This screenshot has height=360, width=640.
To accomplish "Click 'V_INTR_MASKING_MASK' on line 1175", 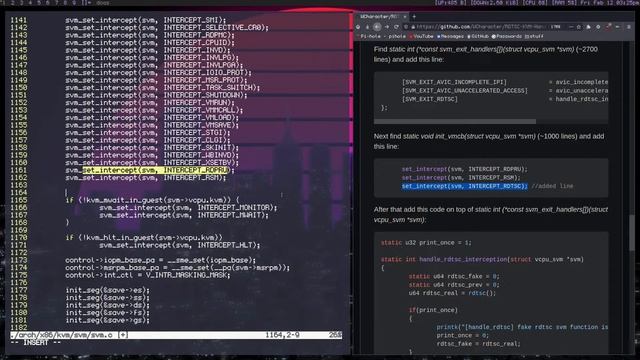I will pos(187,275).
